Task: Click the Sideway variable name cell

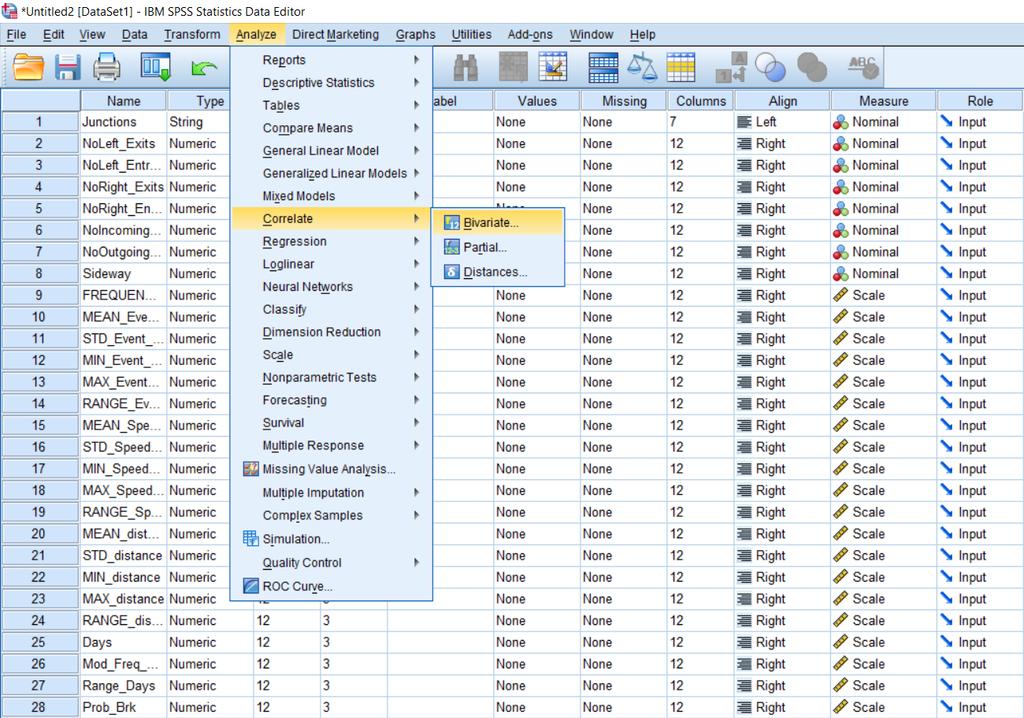Action: coord(123,274)
